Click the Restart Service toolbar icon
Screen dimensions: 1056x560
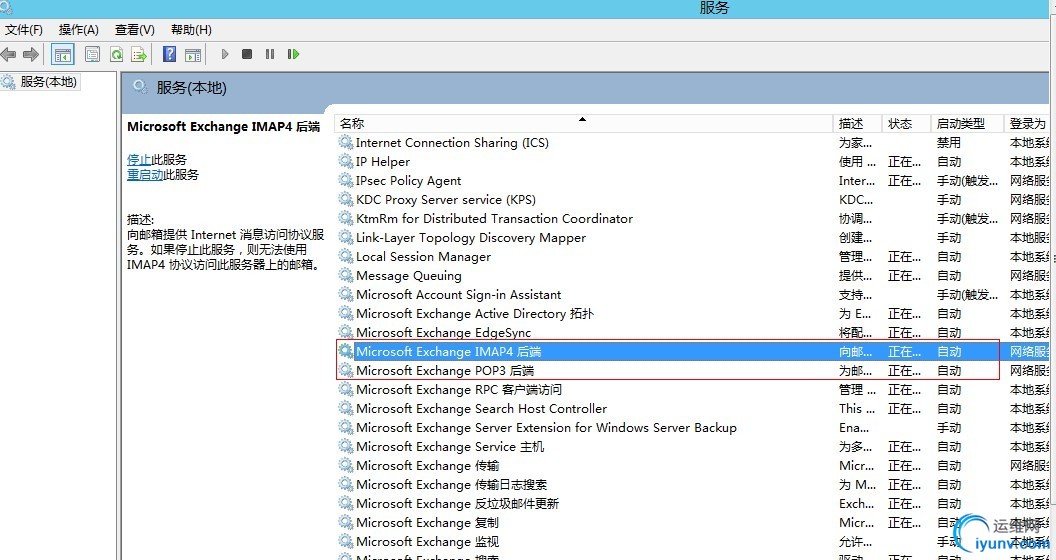pyautogui.click(x=293, y=54)
